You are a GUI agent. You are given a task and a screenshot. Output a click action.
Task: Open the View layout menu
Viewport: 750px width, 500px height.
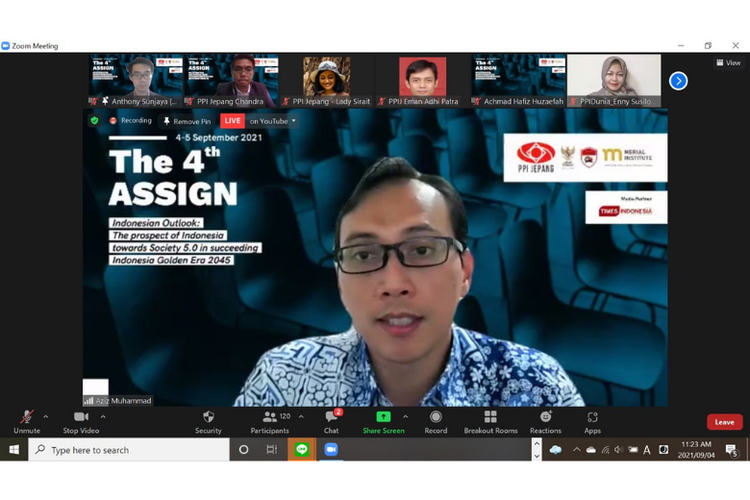pyautogui.click(x=728, y=62)
